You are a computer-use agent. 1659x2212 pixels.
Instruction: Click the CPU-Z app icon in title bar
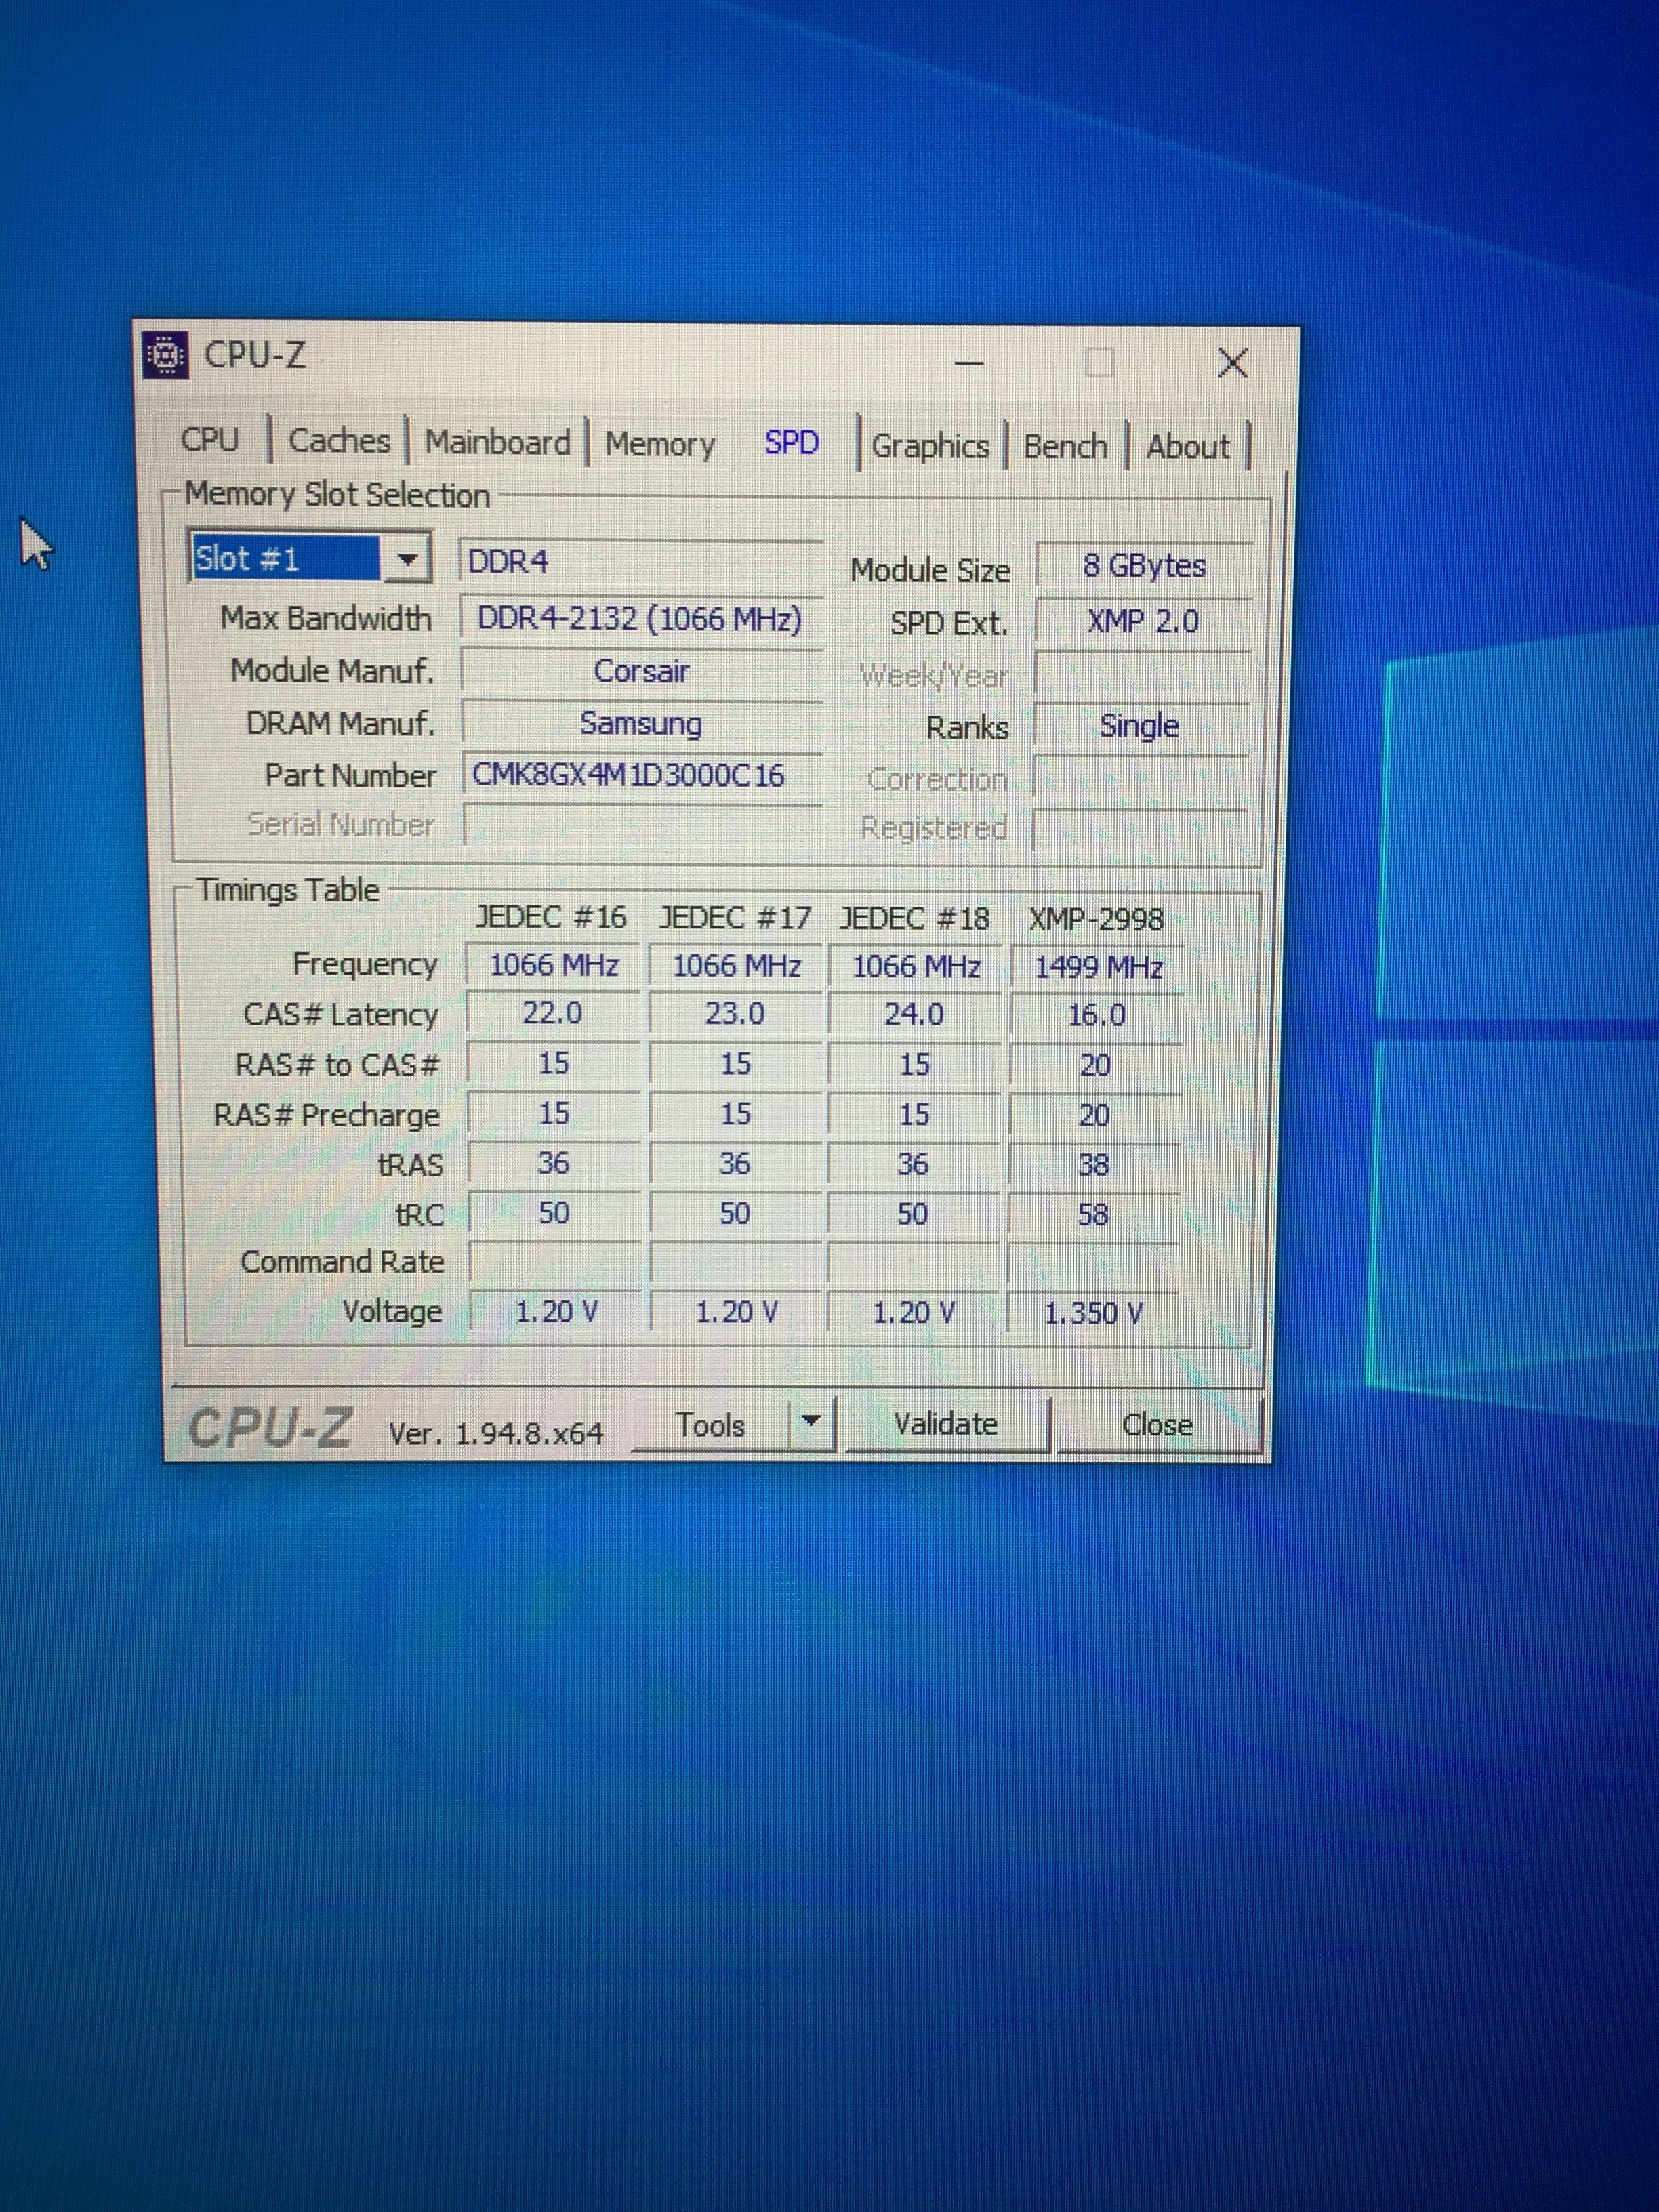(x=166, y=356)
